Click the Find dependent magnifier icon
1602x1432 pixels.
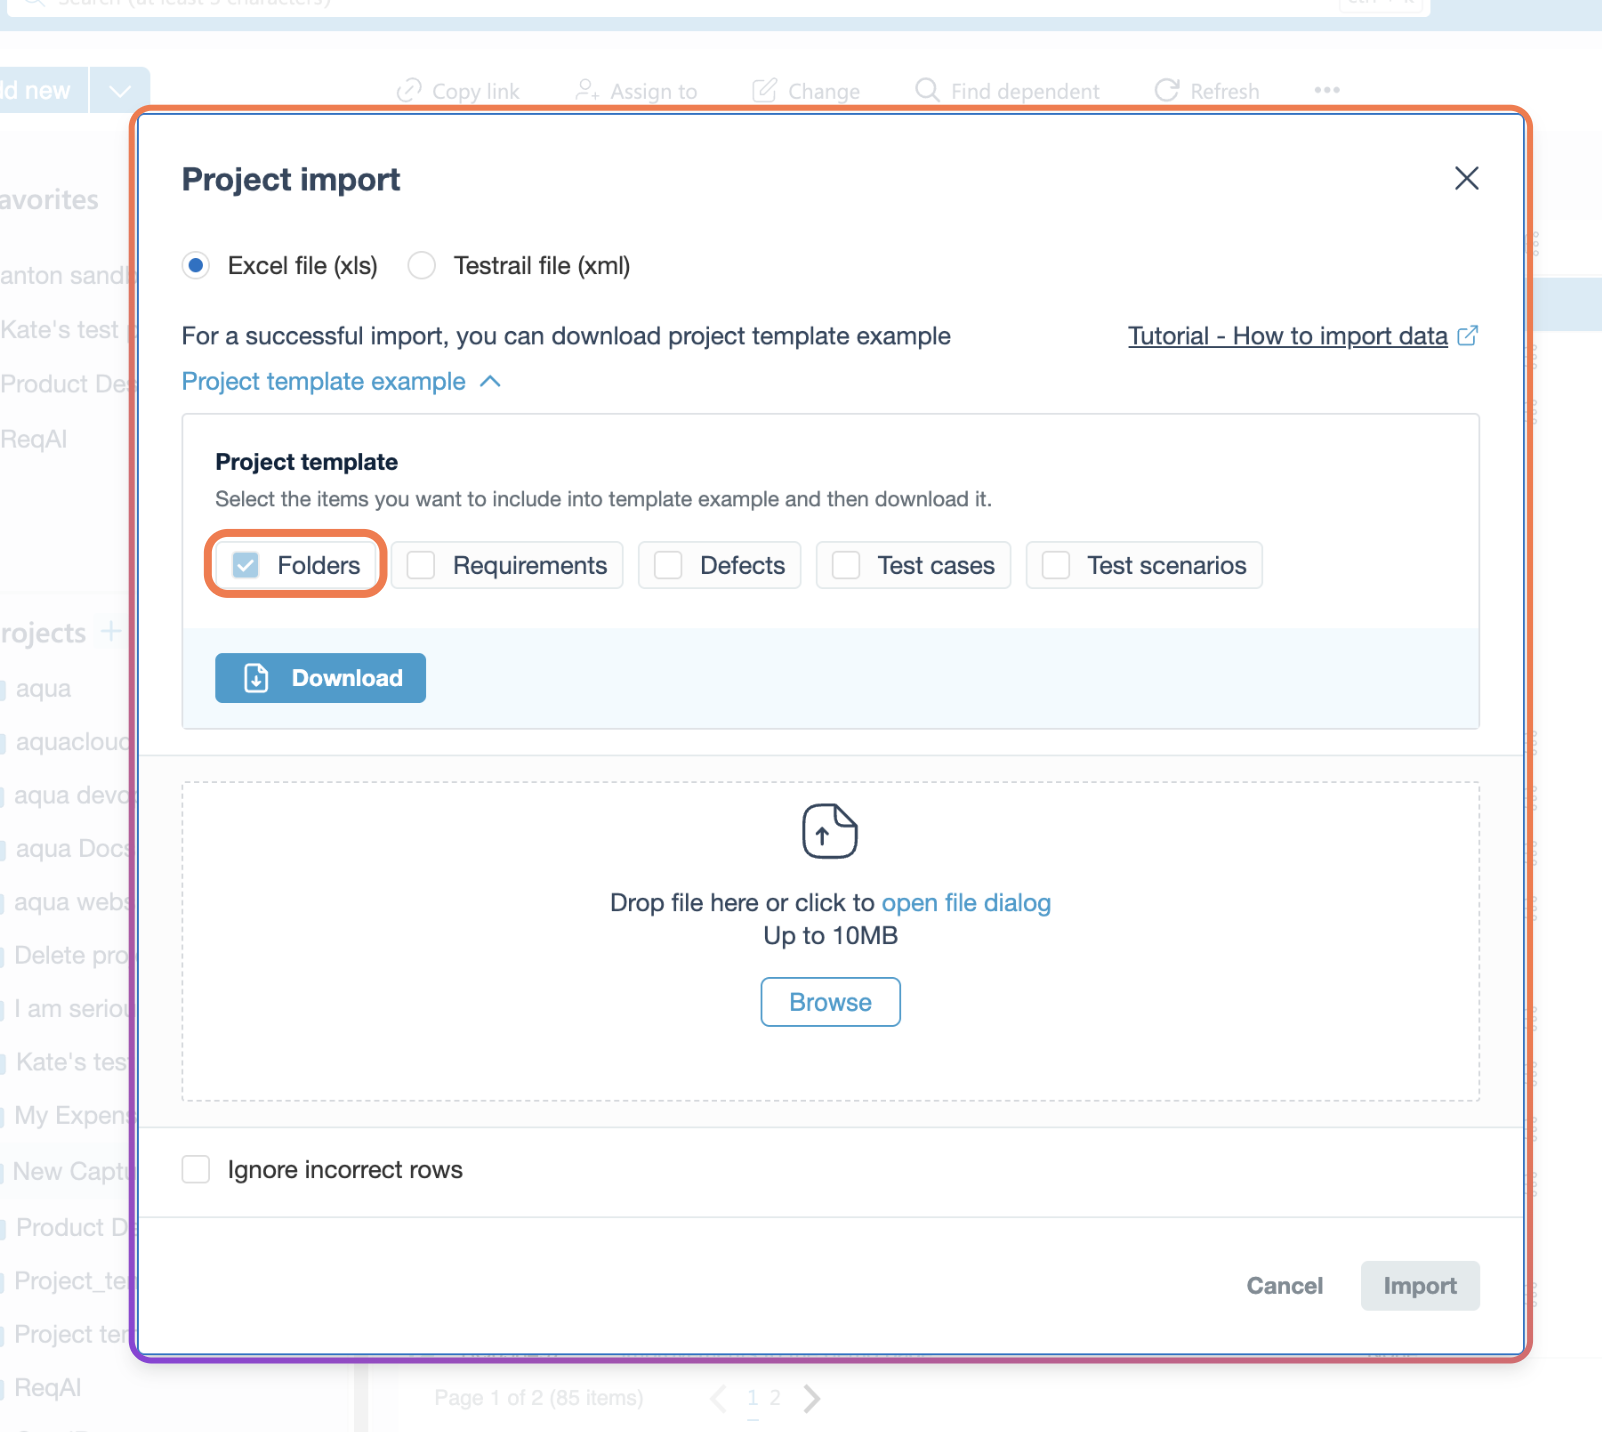[927, 91]
